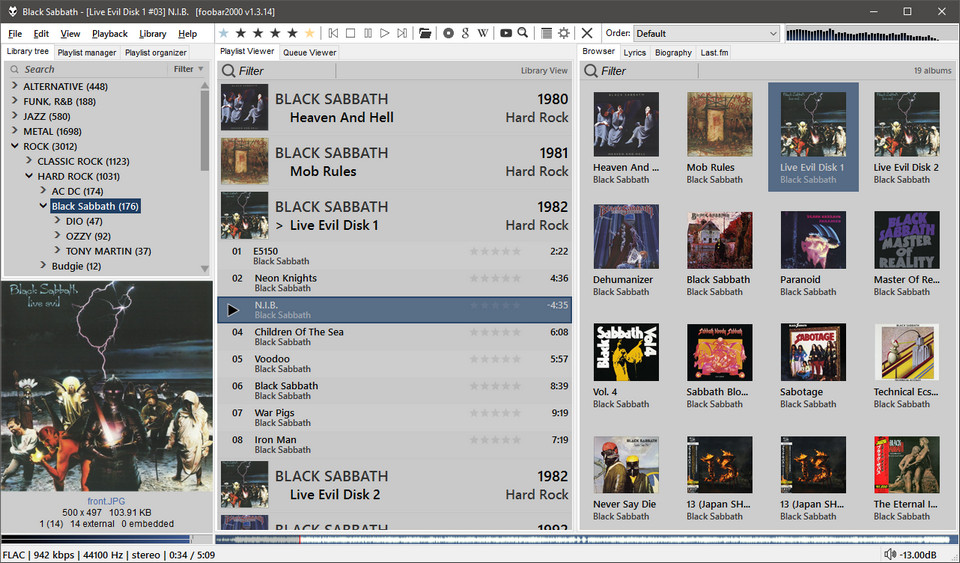This screenshot has height=563, width=960.
Task: Rate the Black Sabbath track with stars
Action: [495, 386]
